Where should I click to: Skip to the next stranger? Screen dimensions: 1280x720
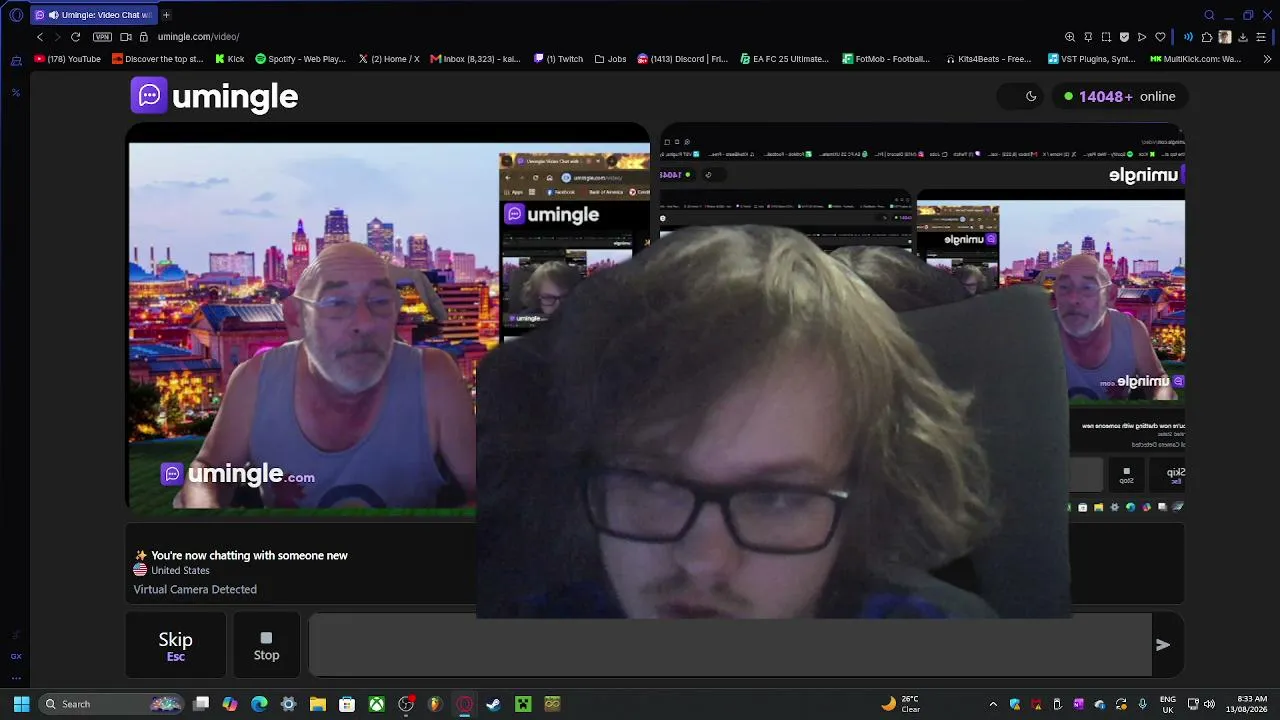pyautogui.click(x=175, y=645)
